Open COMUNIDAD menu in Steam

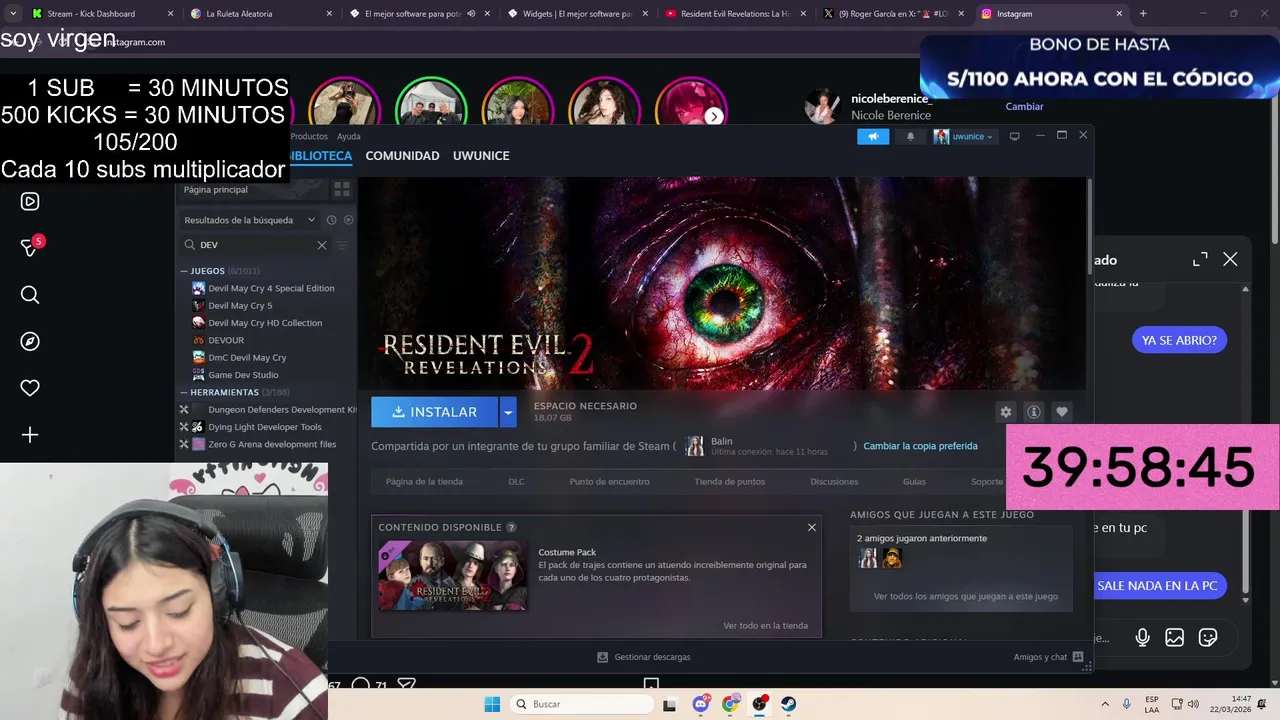(402, 156)
